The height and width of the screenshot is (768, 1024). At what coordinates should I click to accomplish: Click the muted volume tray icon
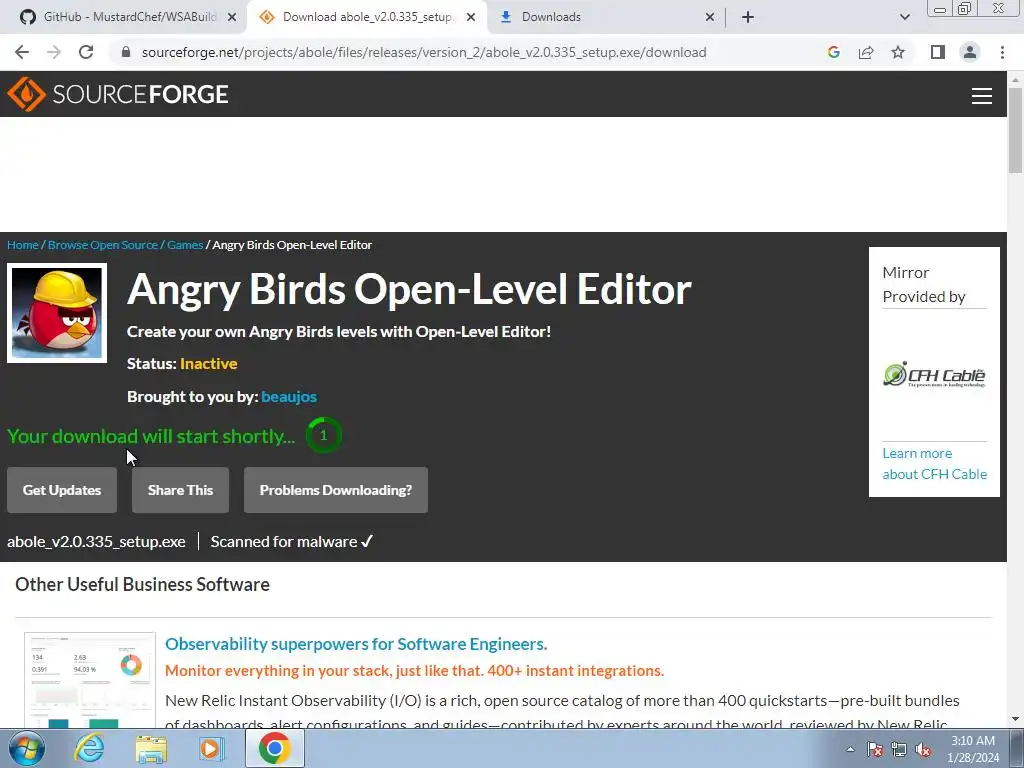click(x=923, y=750)
